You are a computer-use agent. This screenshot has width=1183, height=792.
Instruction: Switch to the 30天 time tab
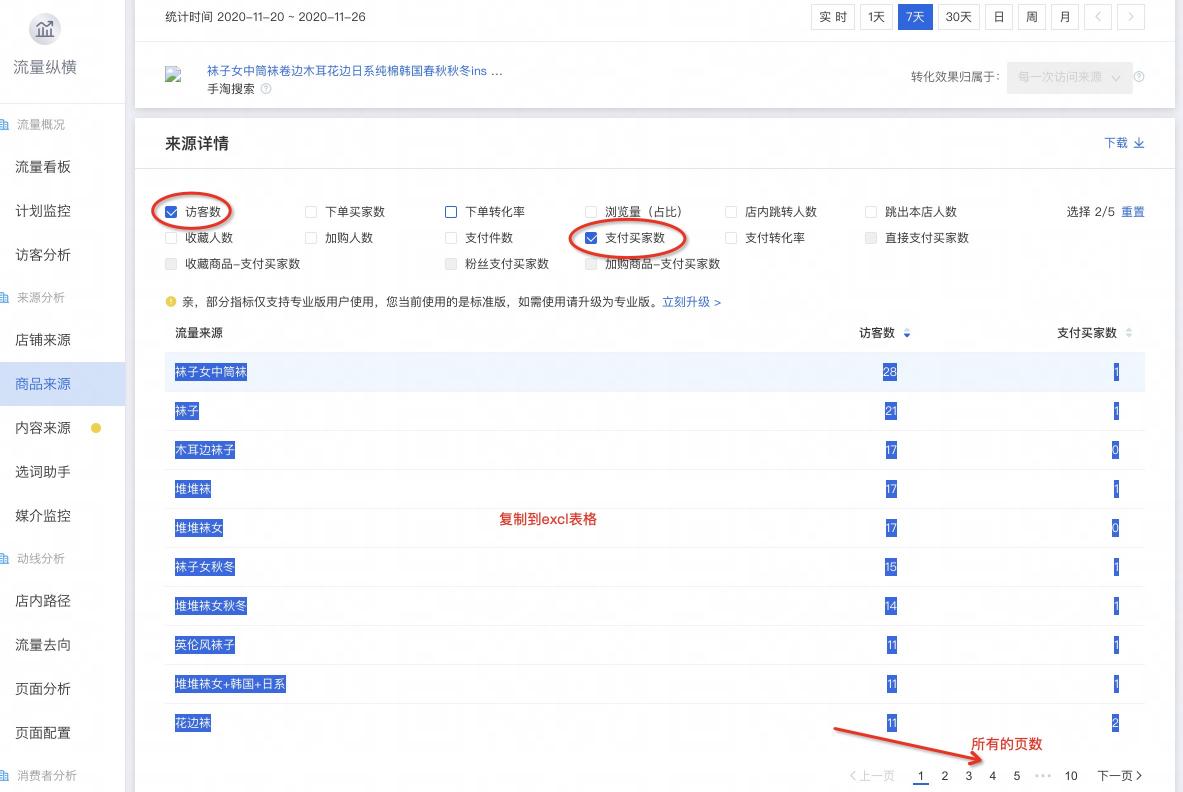tap(957, 16)
